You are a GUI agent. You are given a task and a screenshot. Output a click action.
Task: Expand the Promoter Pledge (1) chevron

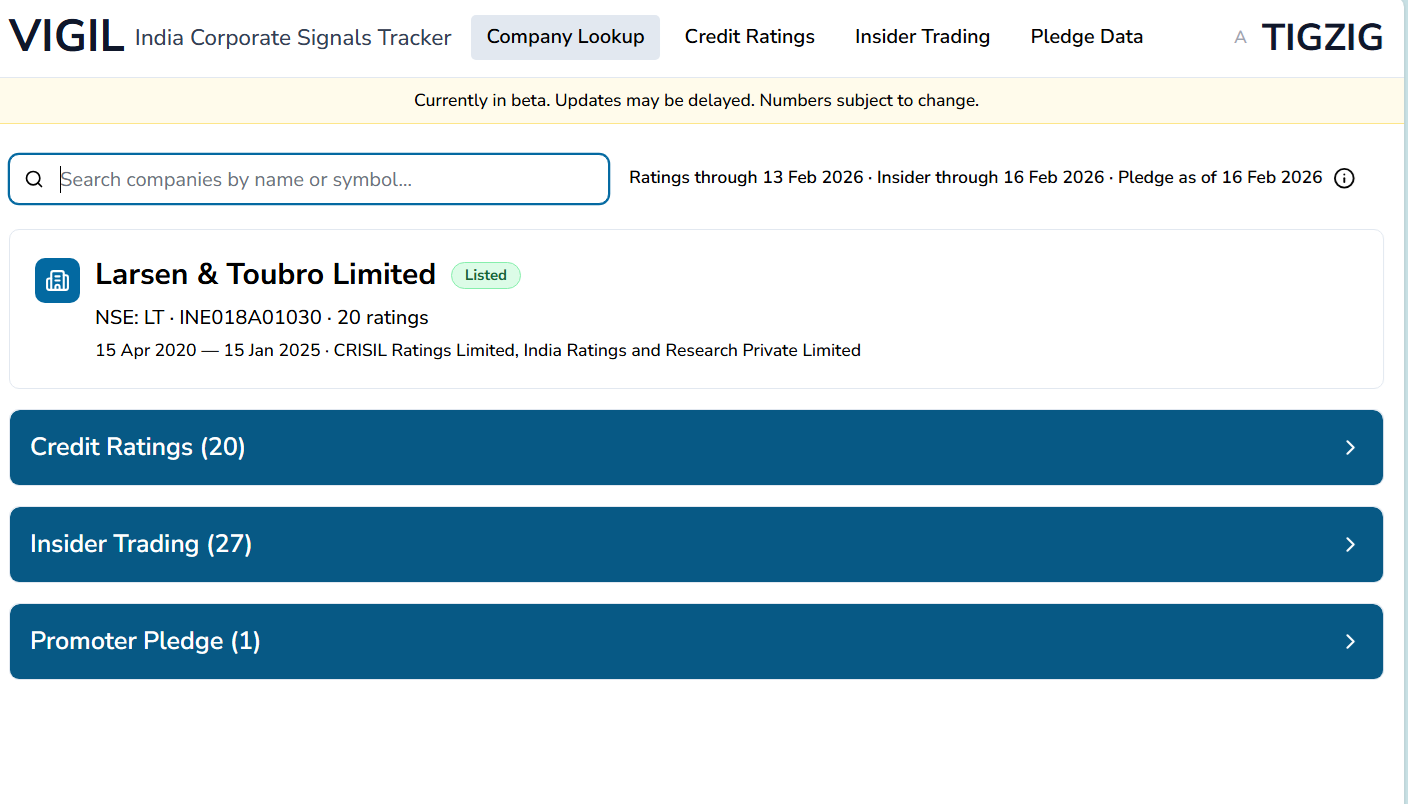(x=1350, y=641)
